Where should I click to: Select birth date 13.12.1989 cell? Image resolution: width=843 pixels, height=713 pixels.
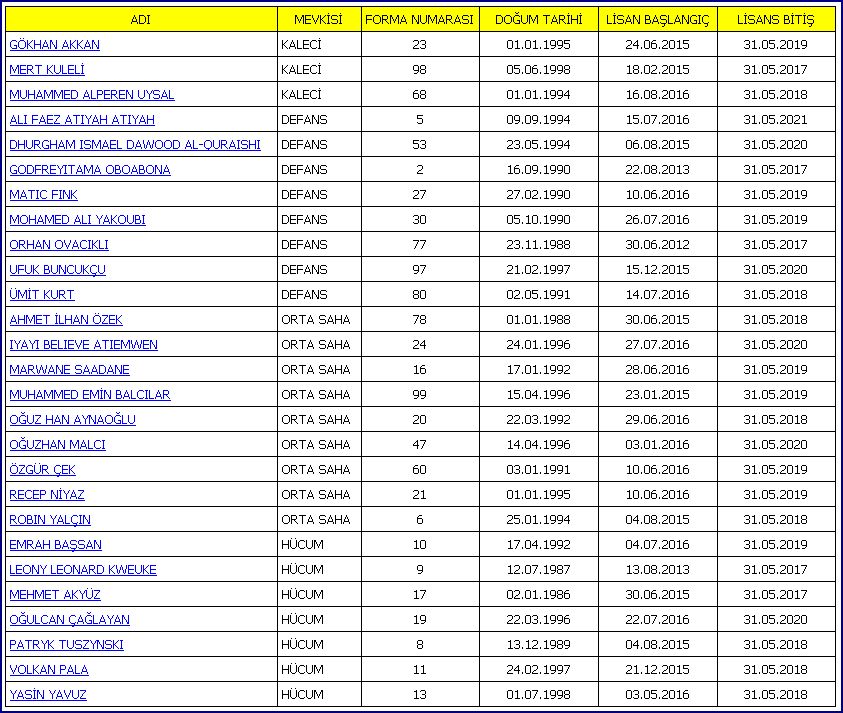(x=539, y=645)
